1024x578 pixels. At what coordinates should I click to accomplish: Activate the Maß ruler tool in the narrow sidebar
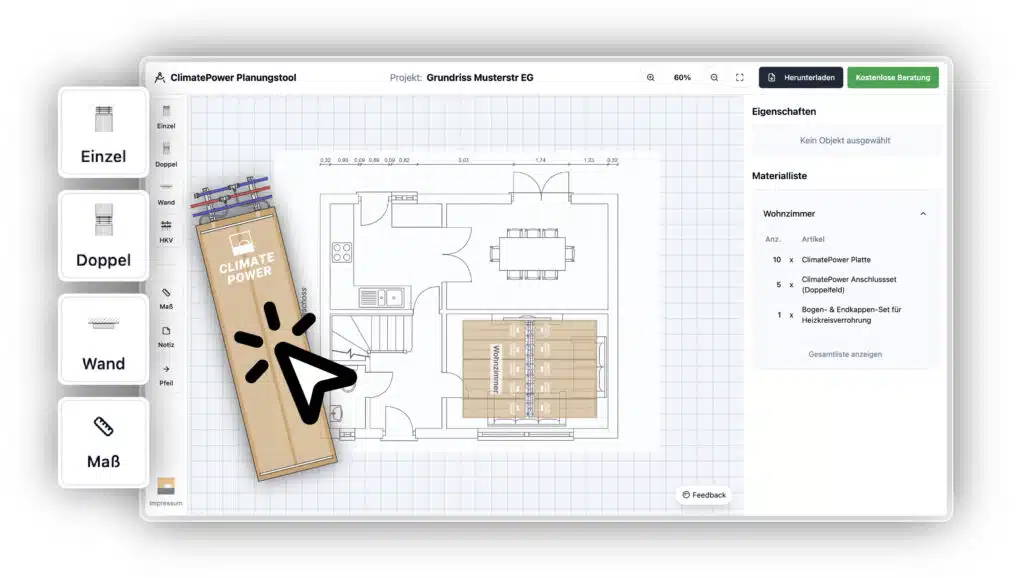[166, 297]
